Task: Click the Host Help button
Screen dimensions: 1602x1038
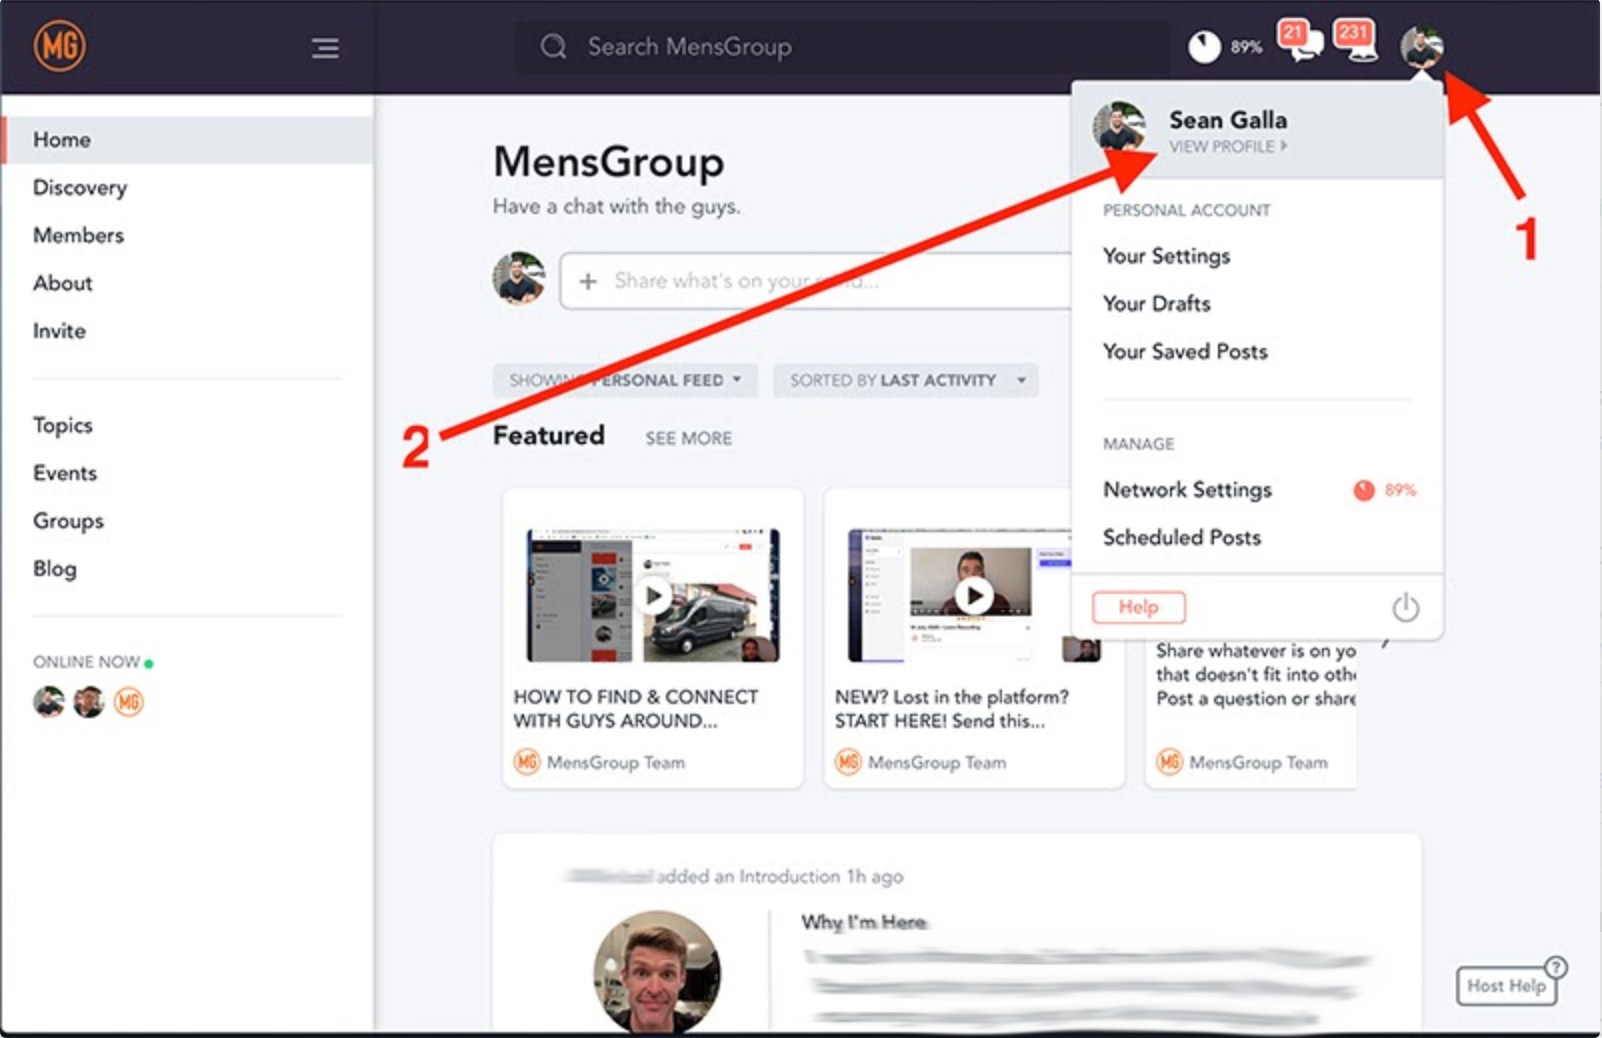Action: [1506, 986]
